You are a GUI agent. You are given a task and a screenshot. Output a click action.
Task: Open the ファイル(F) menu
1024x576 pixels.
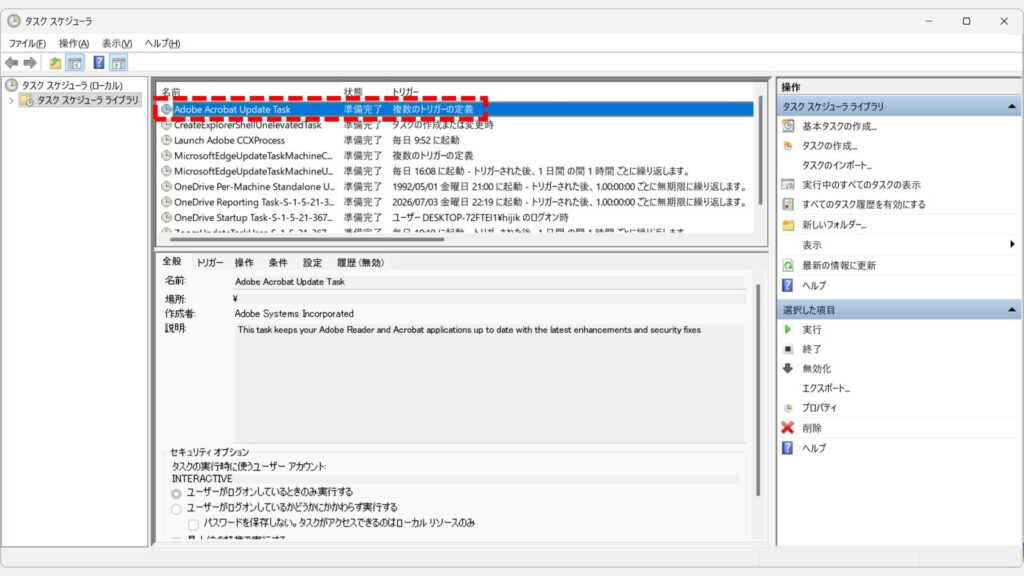pyautogui.click(x=27, y=43)
